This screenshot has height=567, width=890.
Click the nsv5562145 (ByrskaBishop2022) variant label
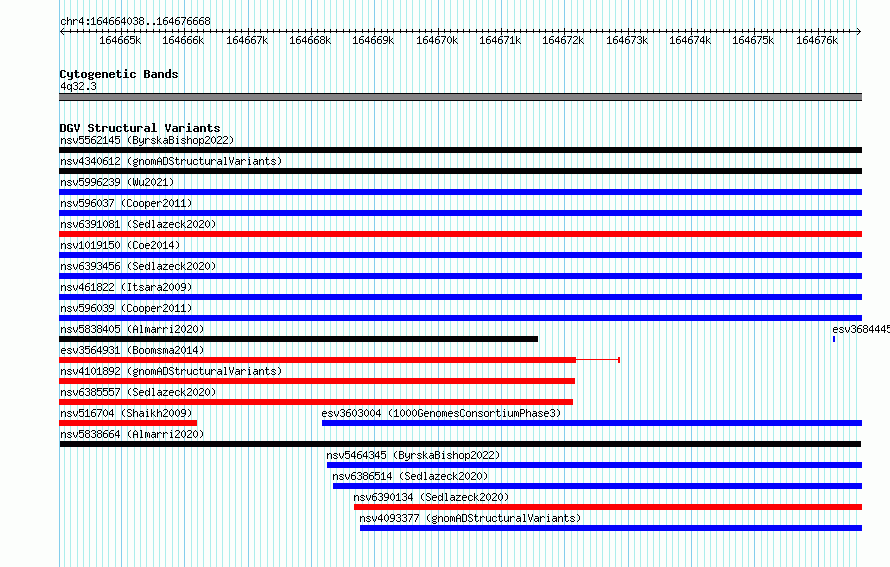(x=147, y=140)
